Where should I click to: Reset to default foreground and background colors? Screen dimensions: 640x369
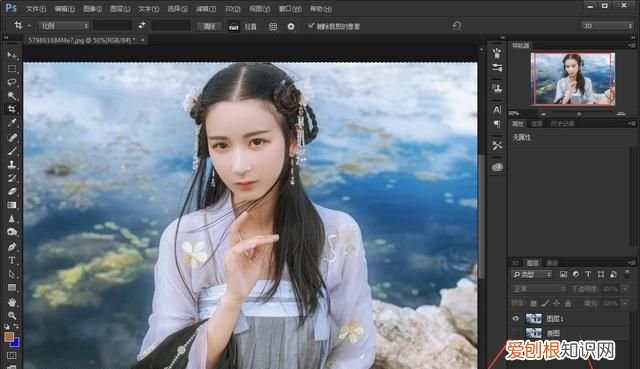tap(7, 327)
